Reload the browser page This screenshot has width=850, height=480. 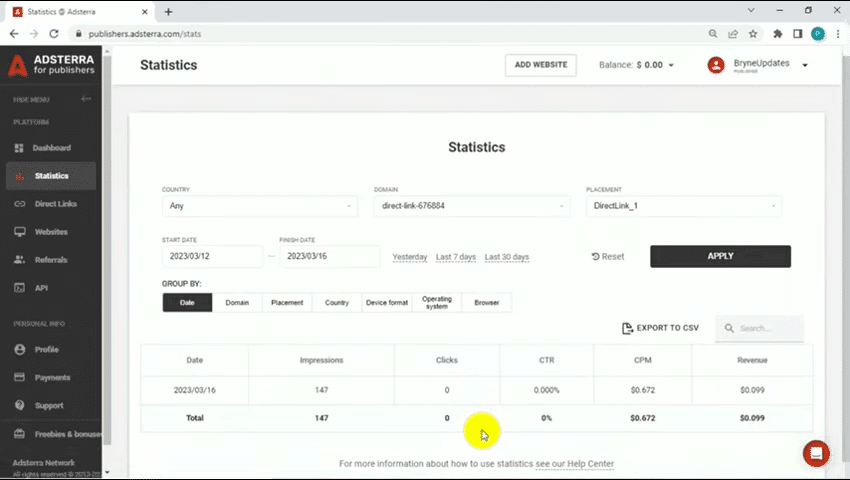click(x=54, y=34)
